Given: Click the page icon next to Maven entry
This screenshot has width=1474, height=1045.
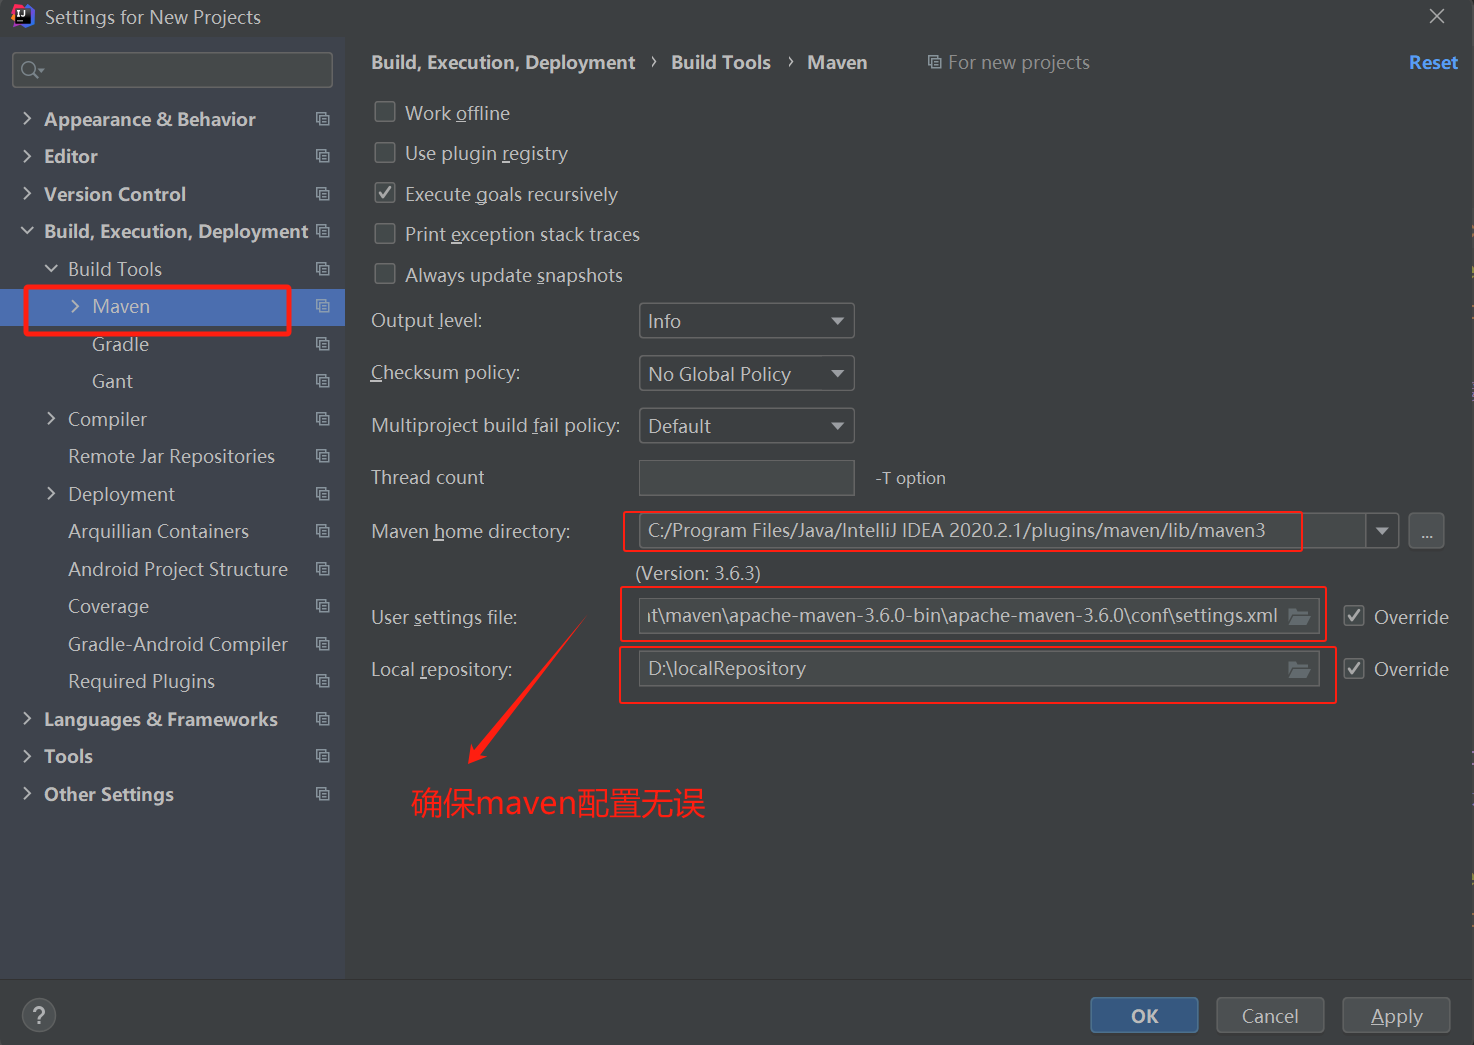Looking at the screenshot, I should (322, 306).
